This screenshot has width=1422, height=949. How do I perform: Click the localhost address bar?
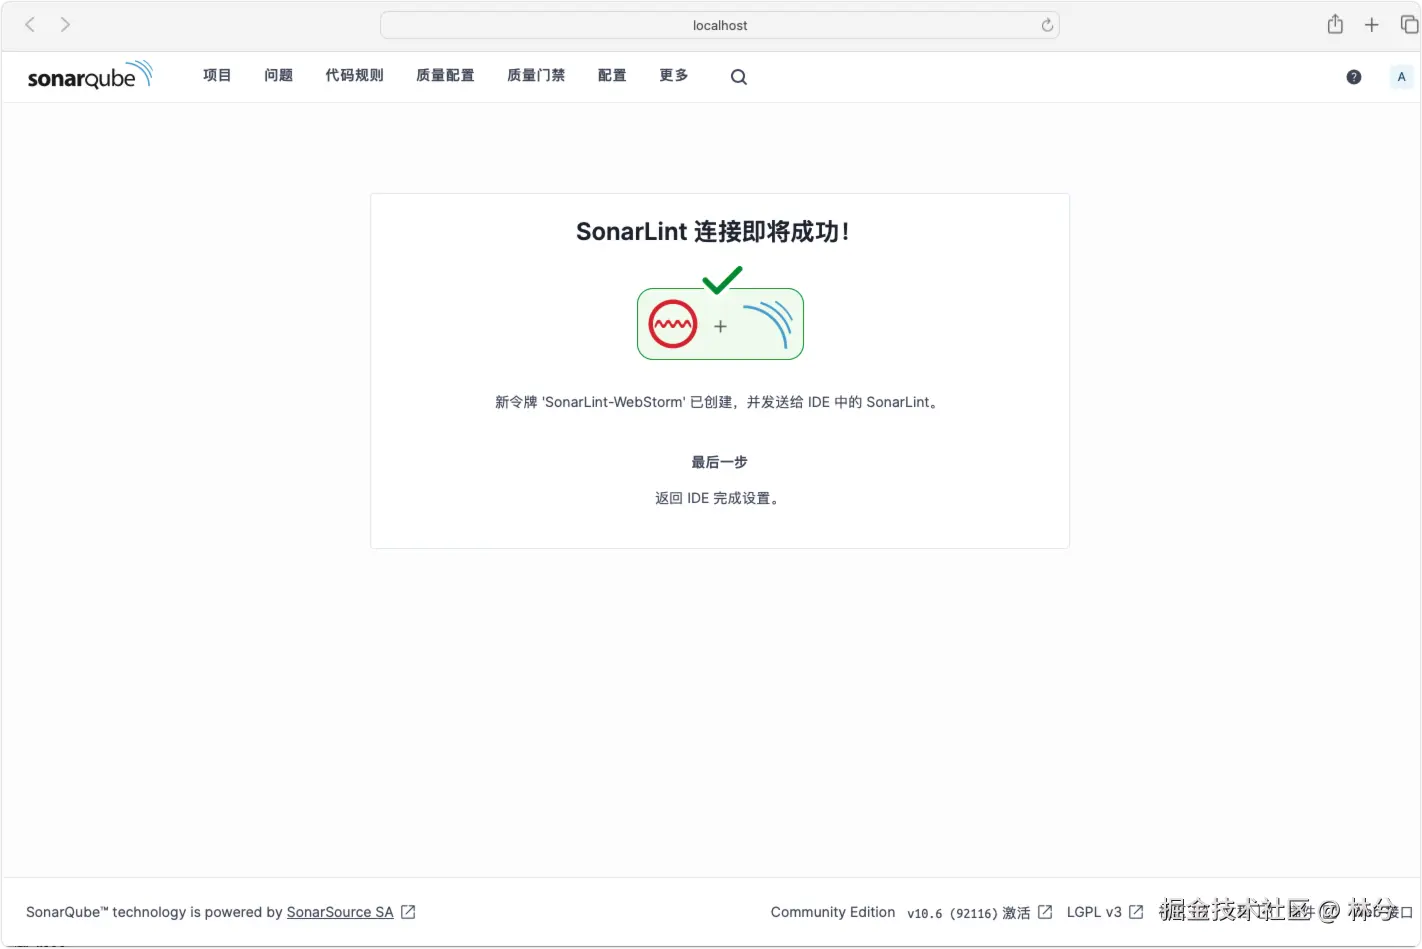720,25
